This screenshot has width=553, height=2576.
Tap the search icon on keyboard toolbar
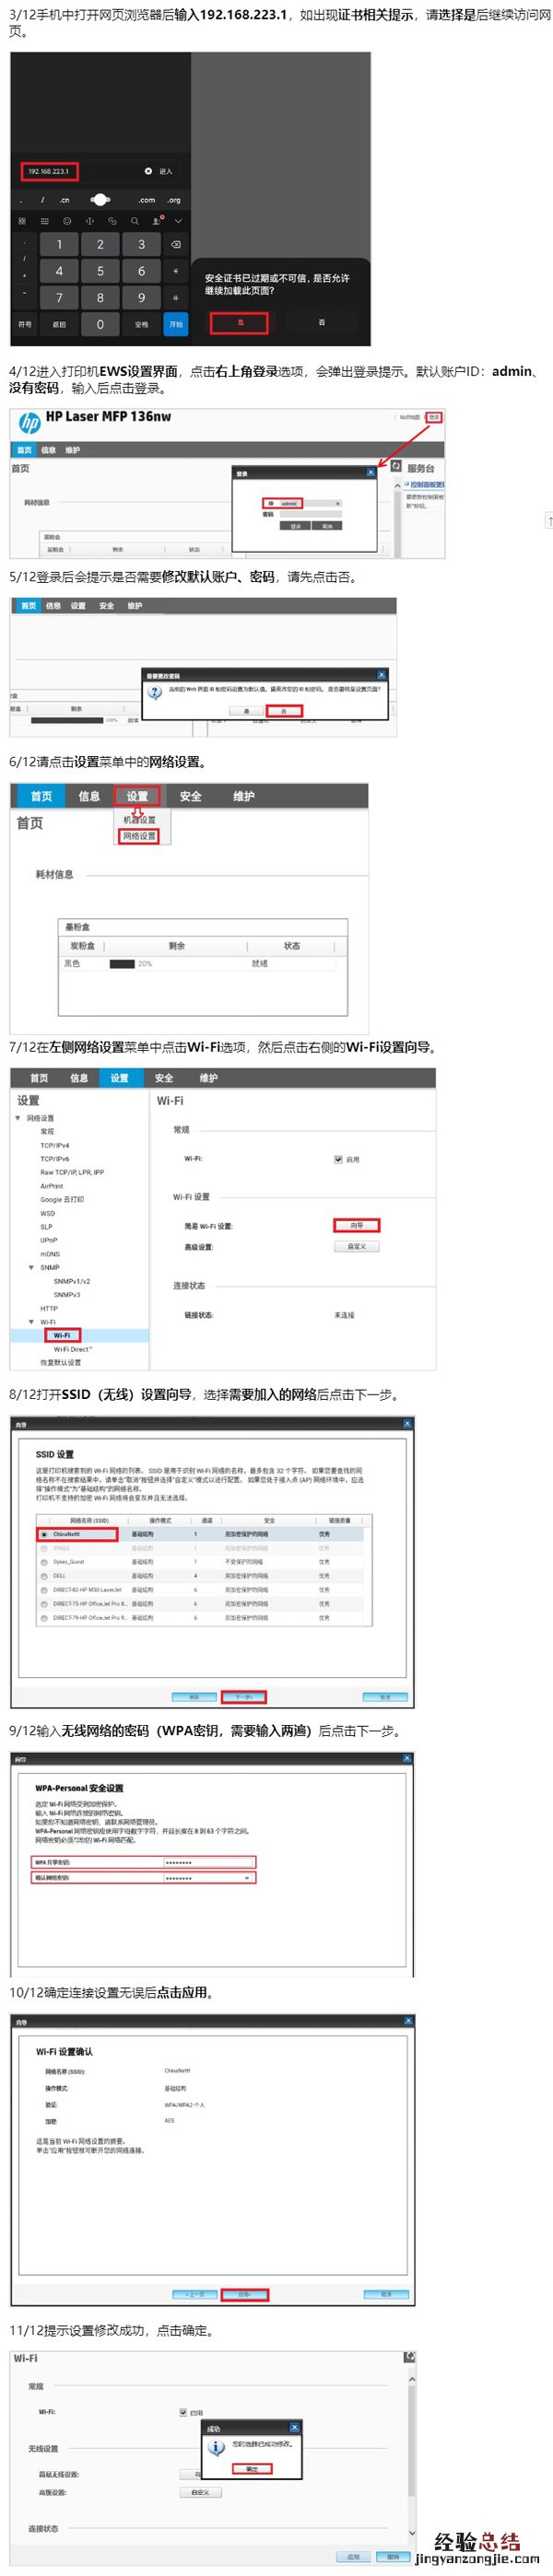pos(134,221)
